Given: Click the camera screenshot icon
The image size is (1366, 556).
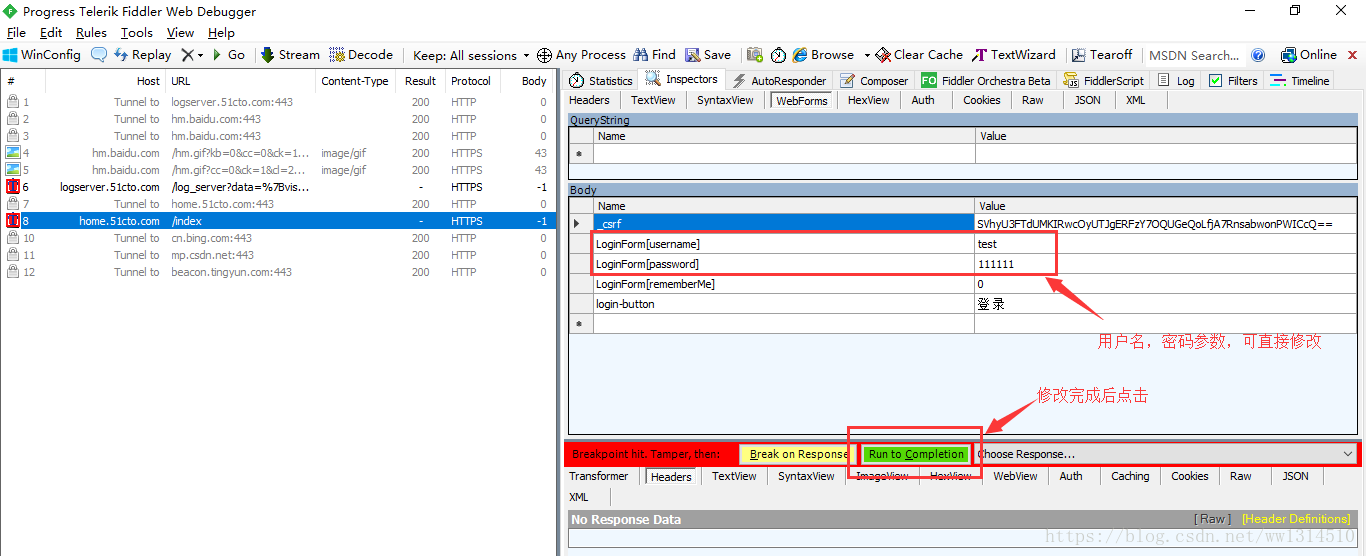Looking at the screenshot, I should (754, 55).
